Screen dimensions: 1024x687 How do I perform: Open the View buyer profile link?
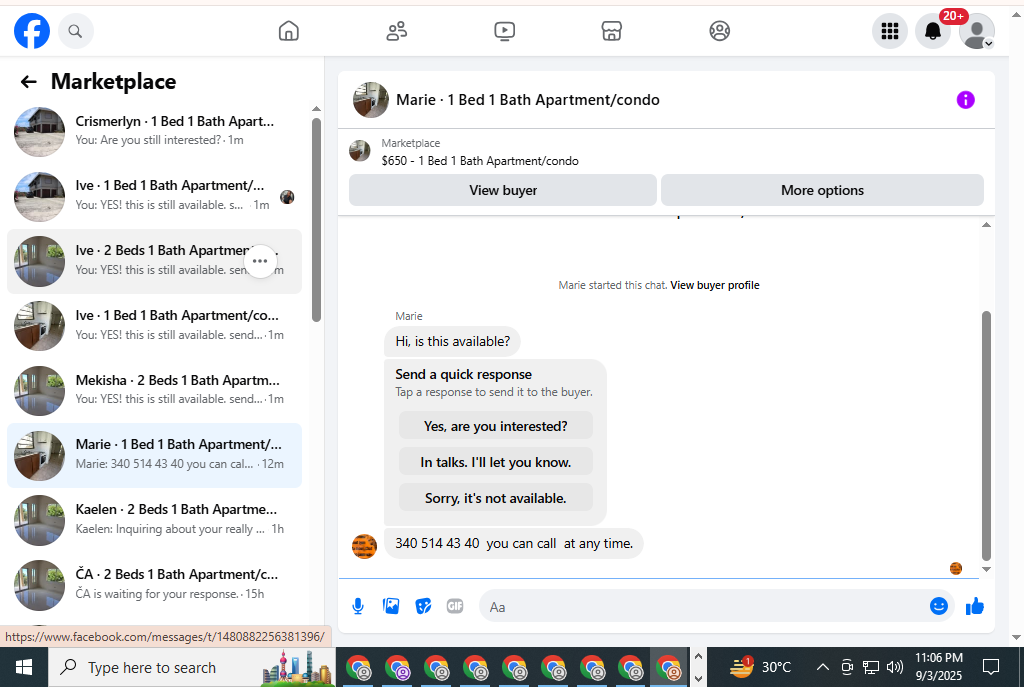pyautogui.click(x=714, y=285)
